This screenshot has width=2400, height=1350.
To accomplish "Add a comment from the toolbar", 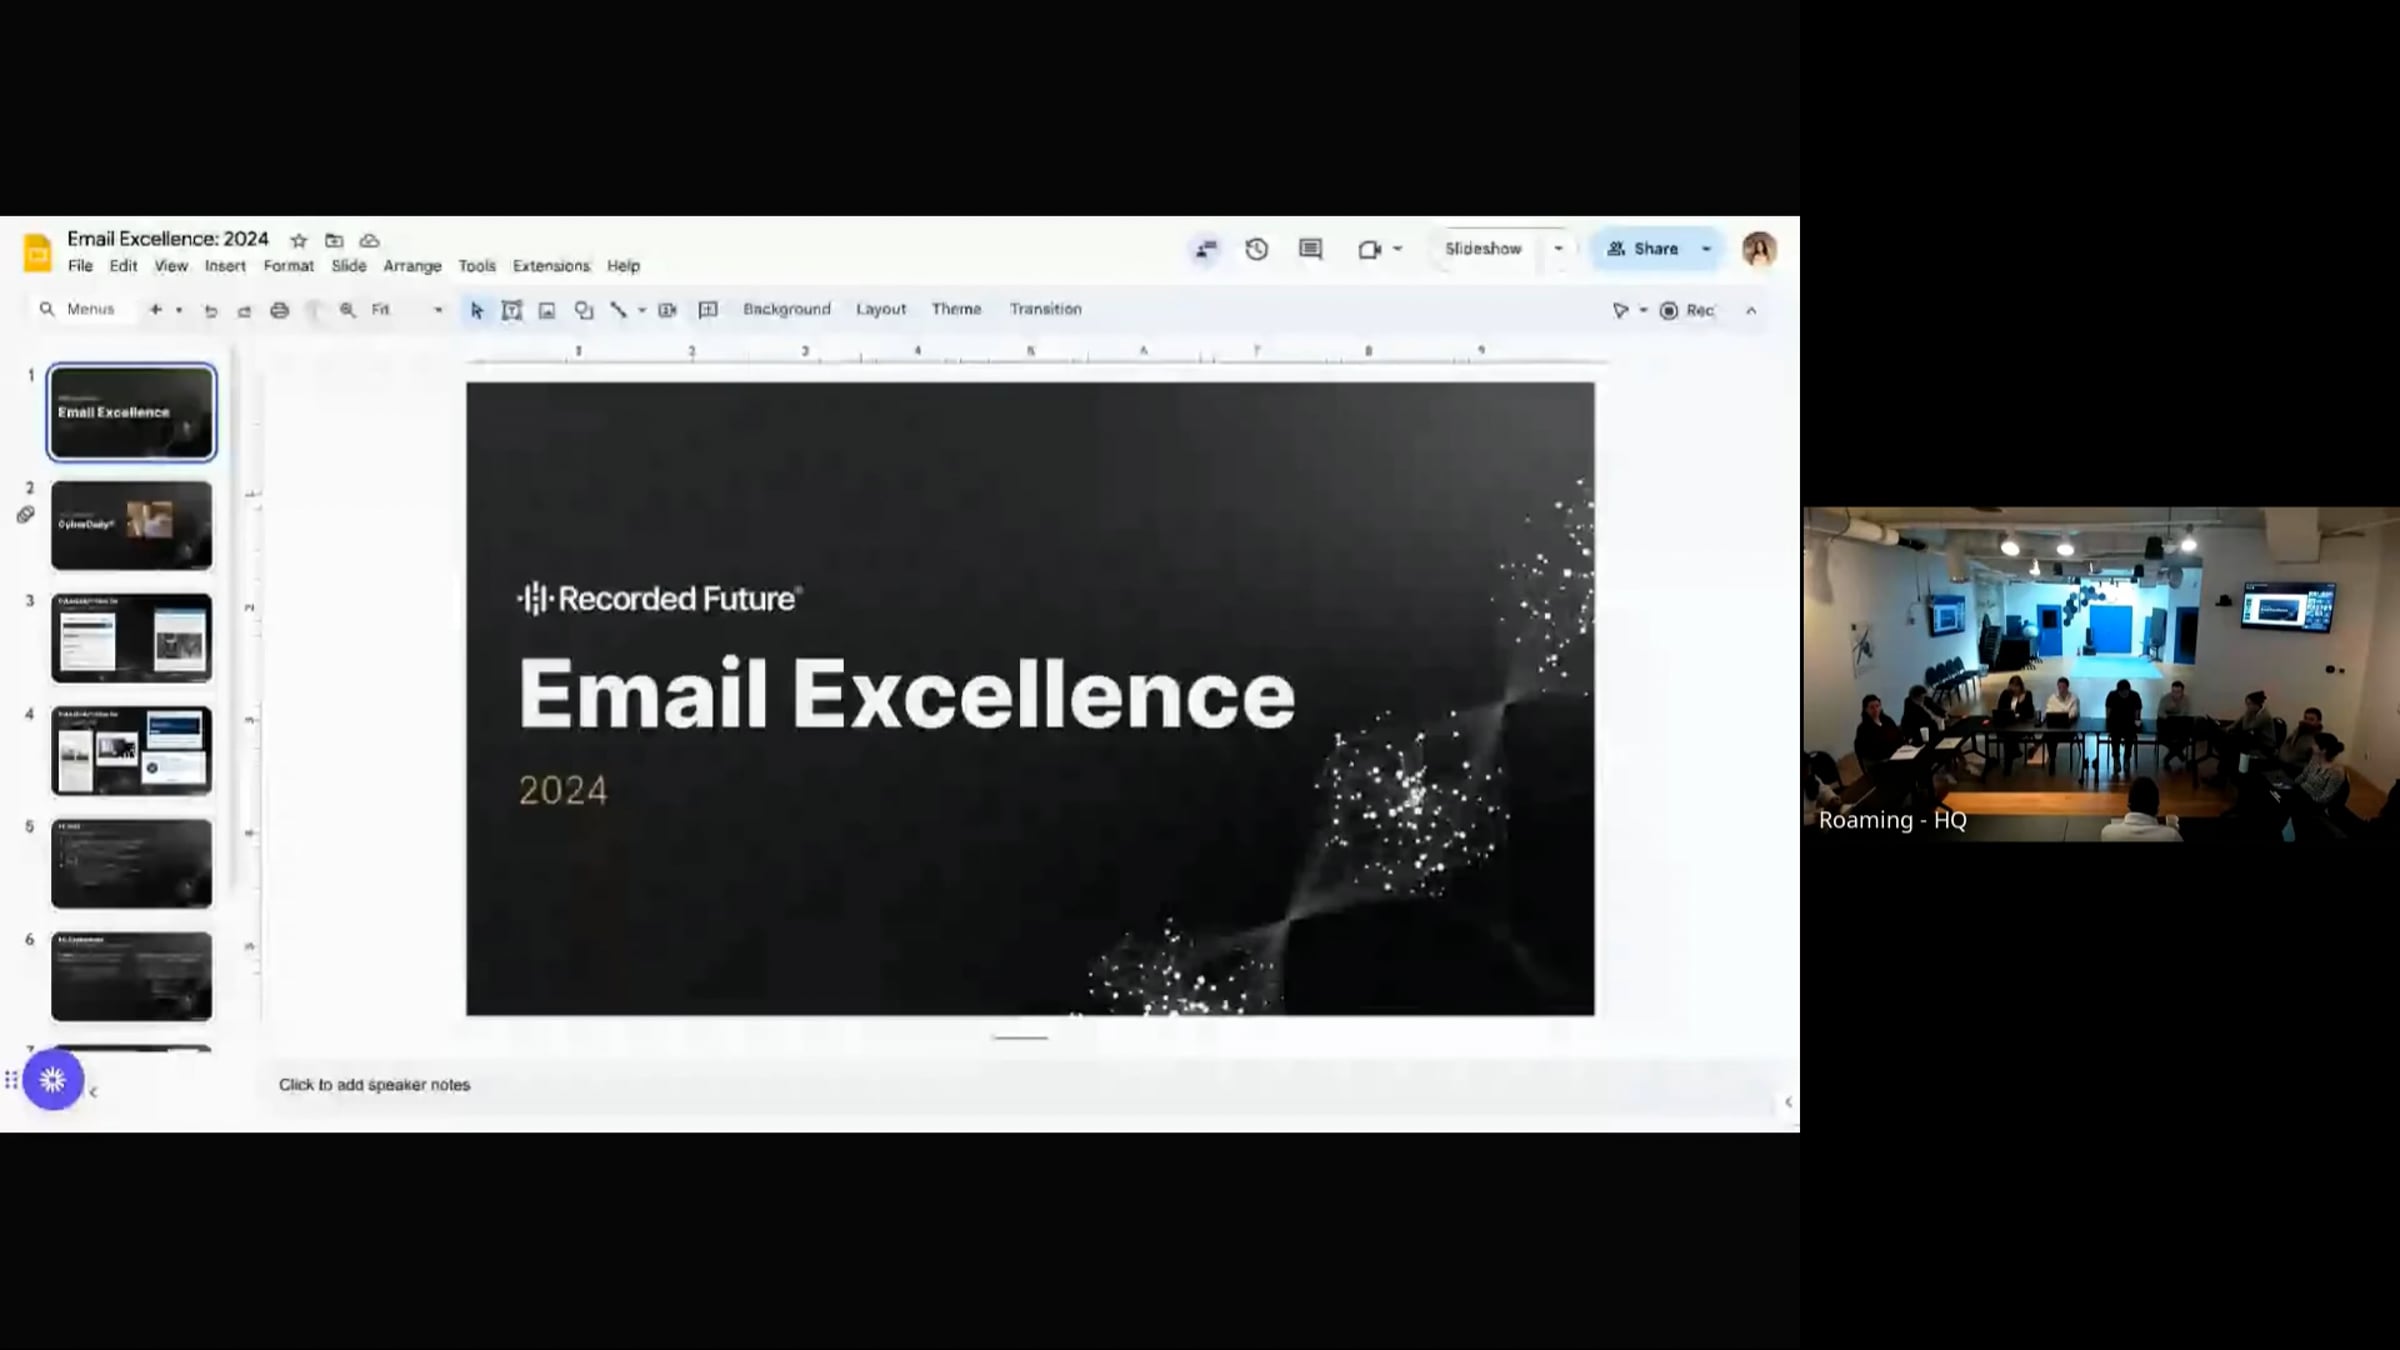I will click(708, 310).
